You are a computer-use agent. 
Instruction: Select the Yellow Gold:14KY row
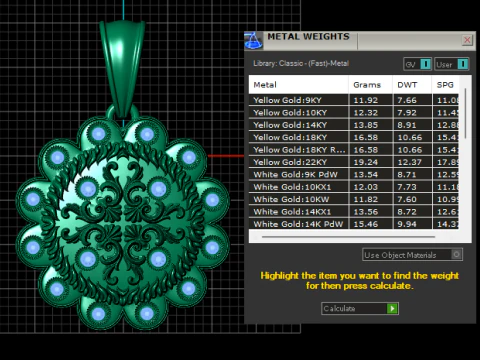pyautogui.click(x=354, y=125)
